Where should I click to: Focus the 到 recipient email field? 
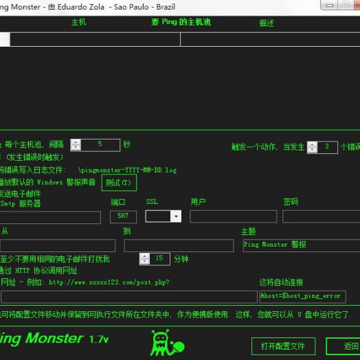(179, 246)
